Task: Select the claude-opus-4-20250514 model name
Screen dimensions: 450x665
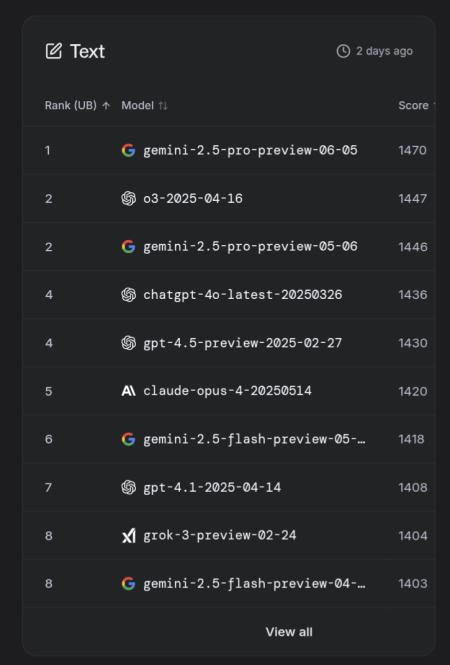Action: [x=227, y=391]
